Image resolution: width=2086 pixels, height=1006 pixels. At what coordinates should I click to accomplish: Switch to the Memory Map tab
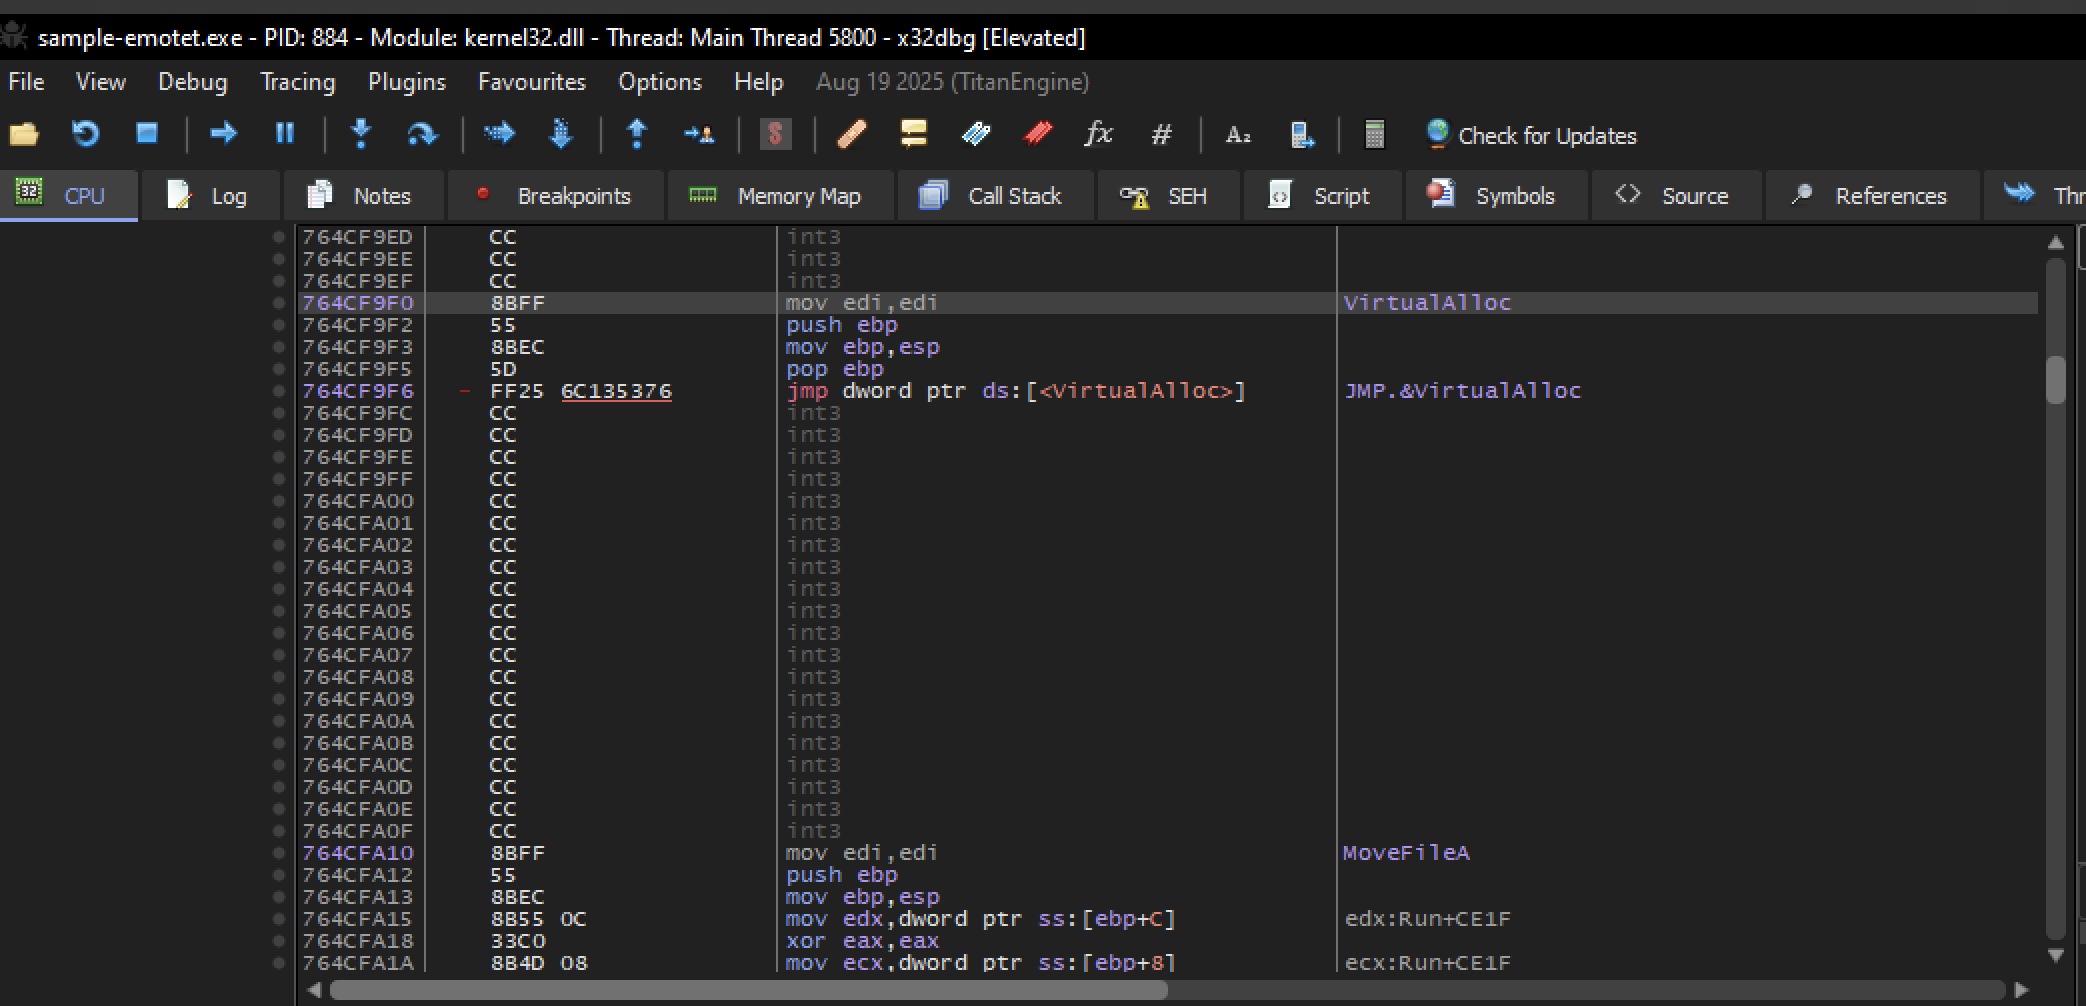pyautogui.click(x=779, y=196)
